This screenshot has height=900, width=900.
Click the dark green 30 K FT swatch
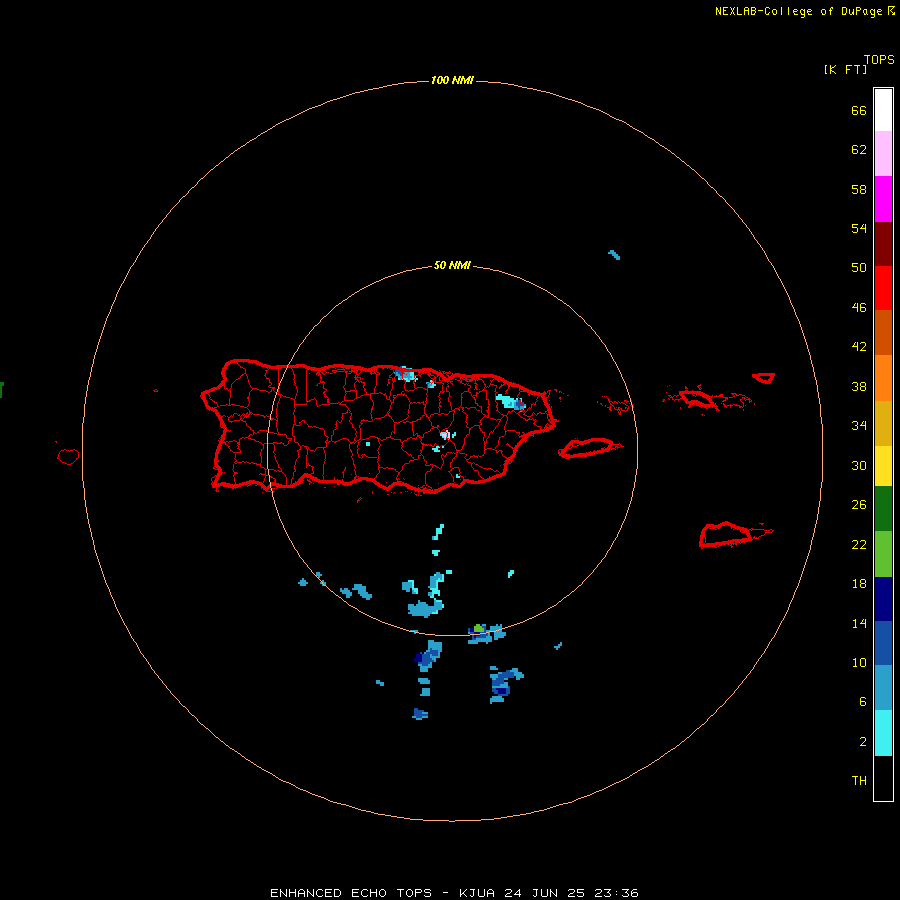click(x=883, y=509)
